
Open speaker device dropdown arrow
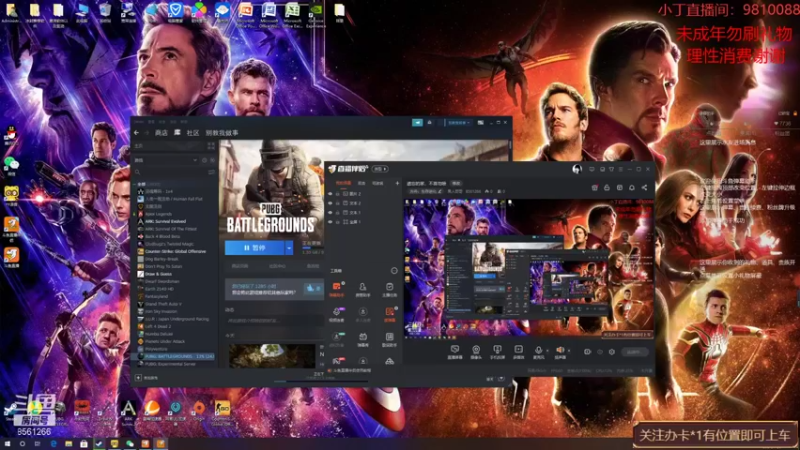click(x=569, y=351)
